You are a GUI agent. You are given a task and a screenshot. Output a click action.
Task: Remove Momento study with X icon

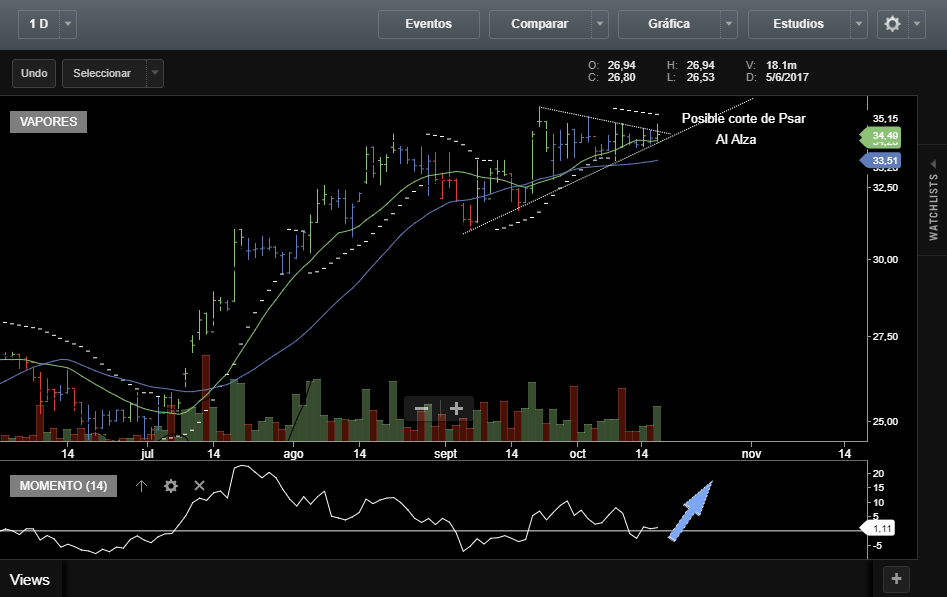tap(199, 486)
